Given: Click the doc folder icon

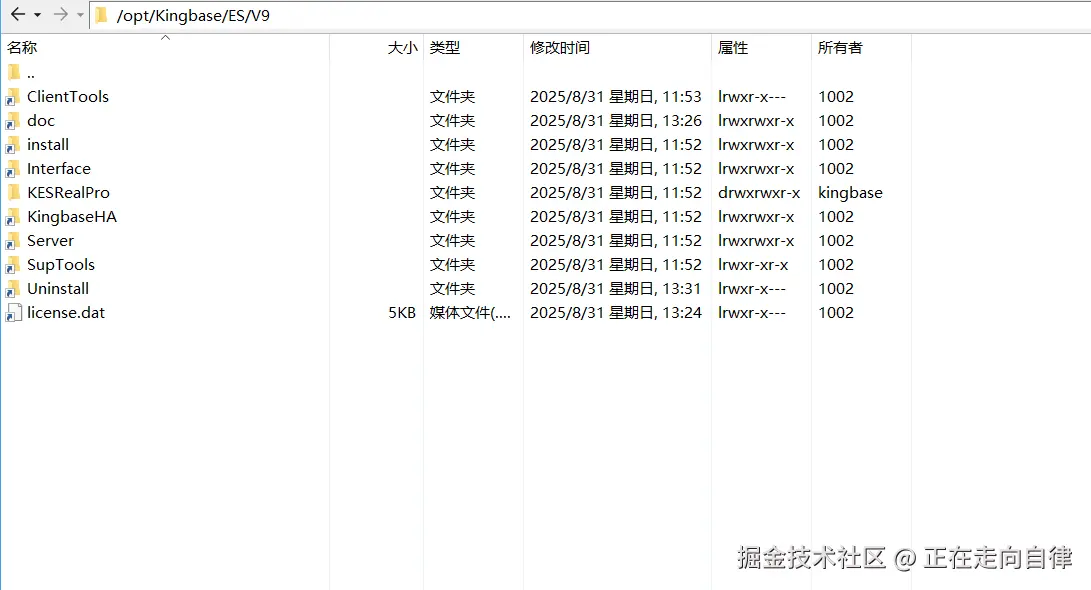Looking at the screenshot, I should point(13,121).
